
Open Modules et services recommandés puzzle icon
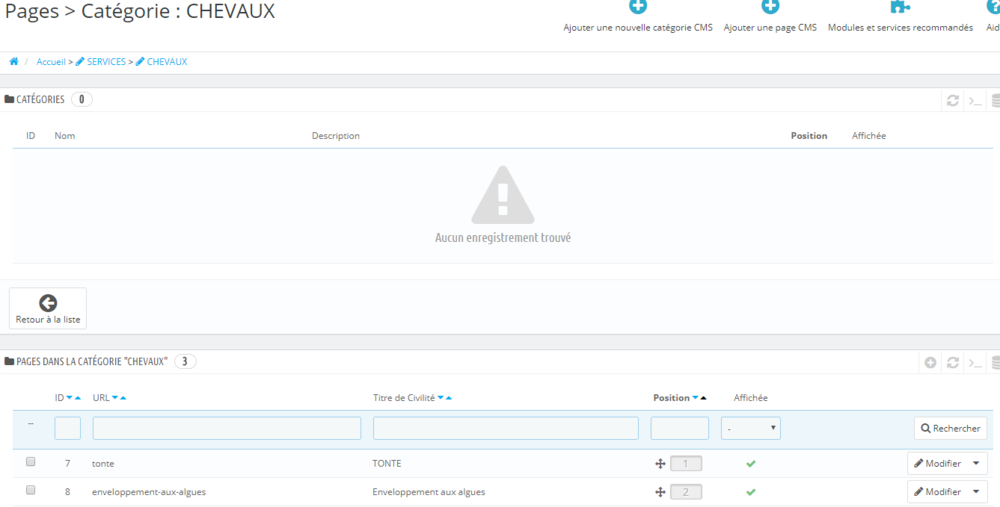click(x=900, y=7)
